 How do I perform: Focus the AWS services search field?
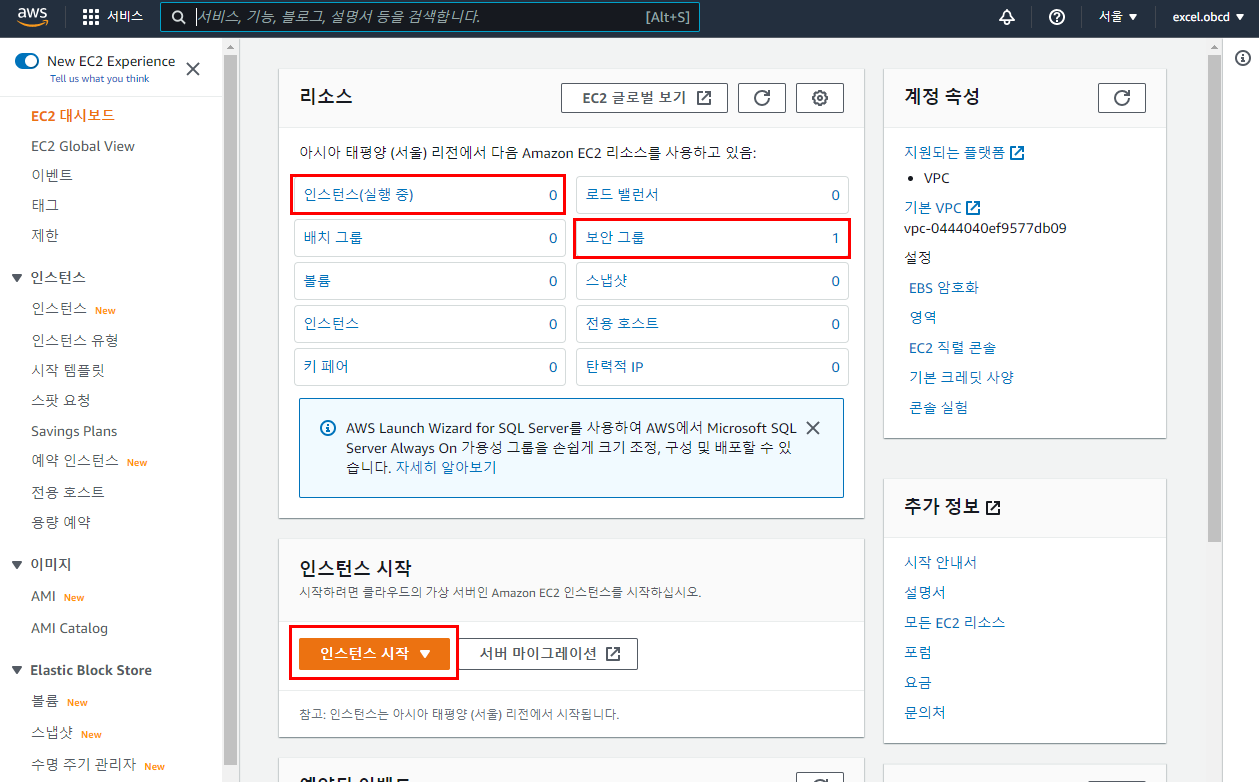(x=430, y=17)
